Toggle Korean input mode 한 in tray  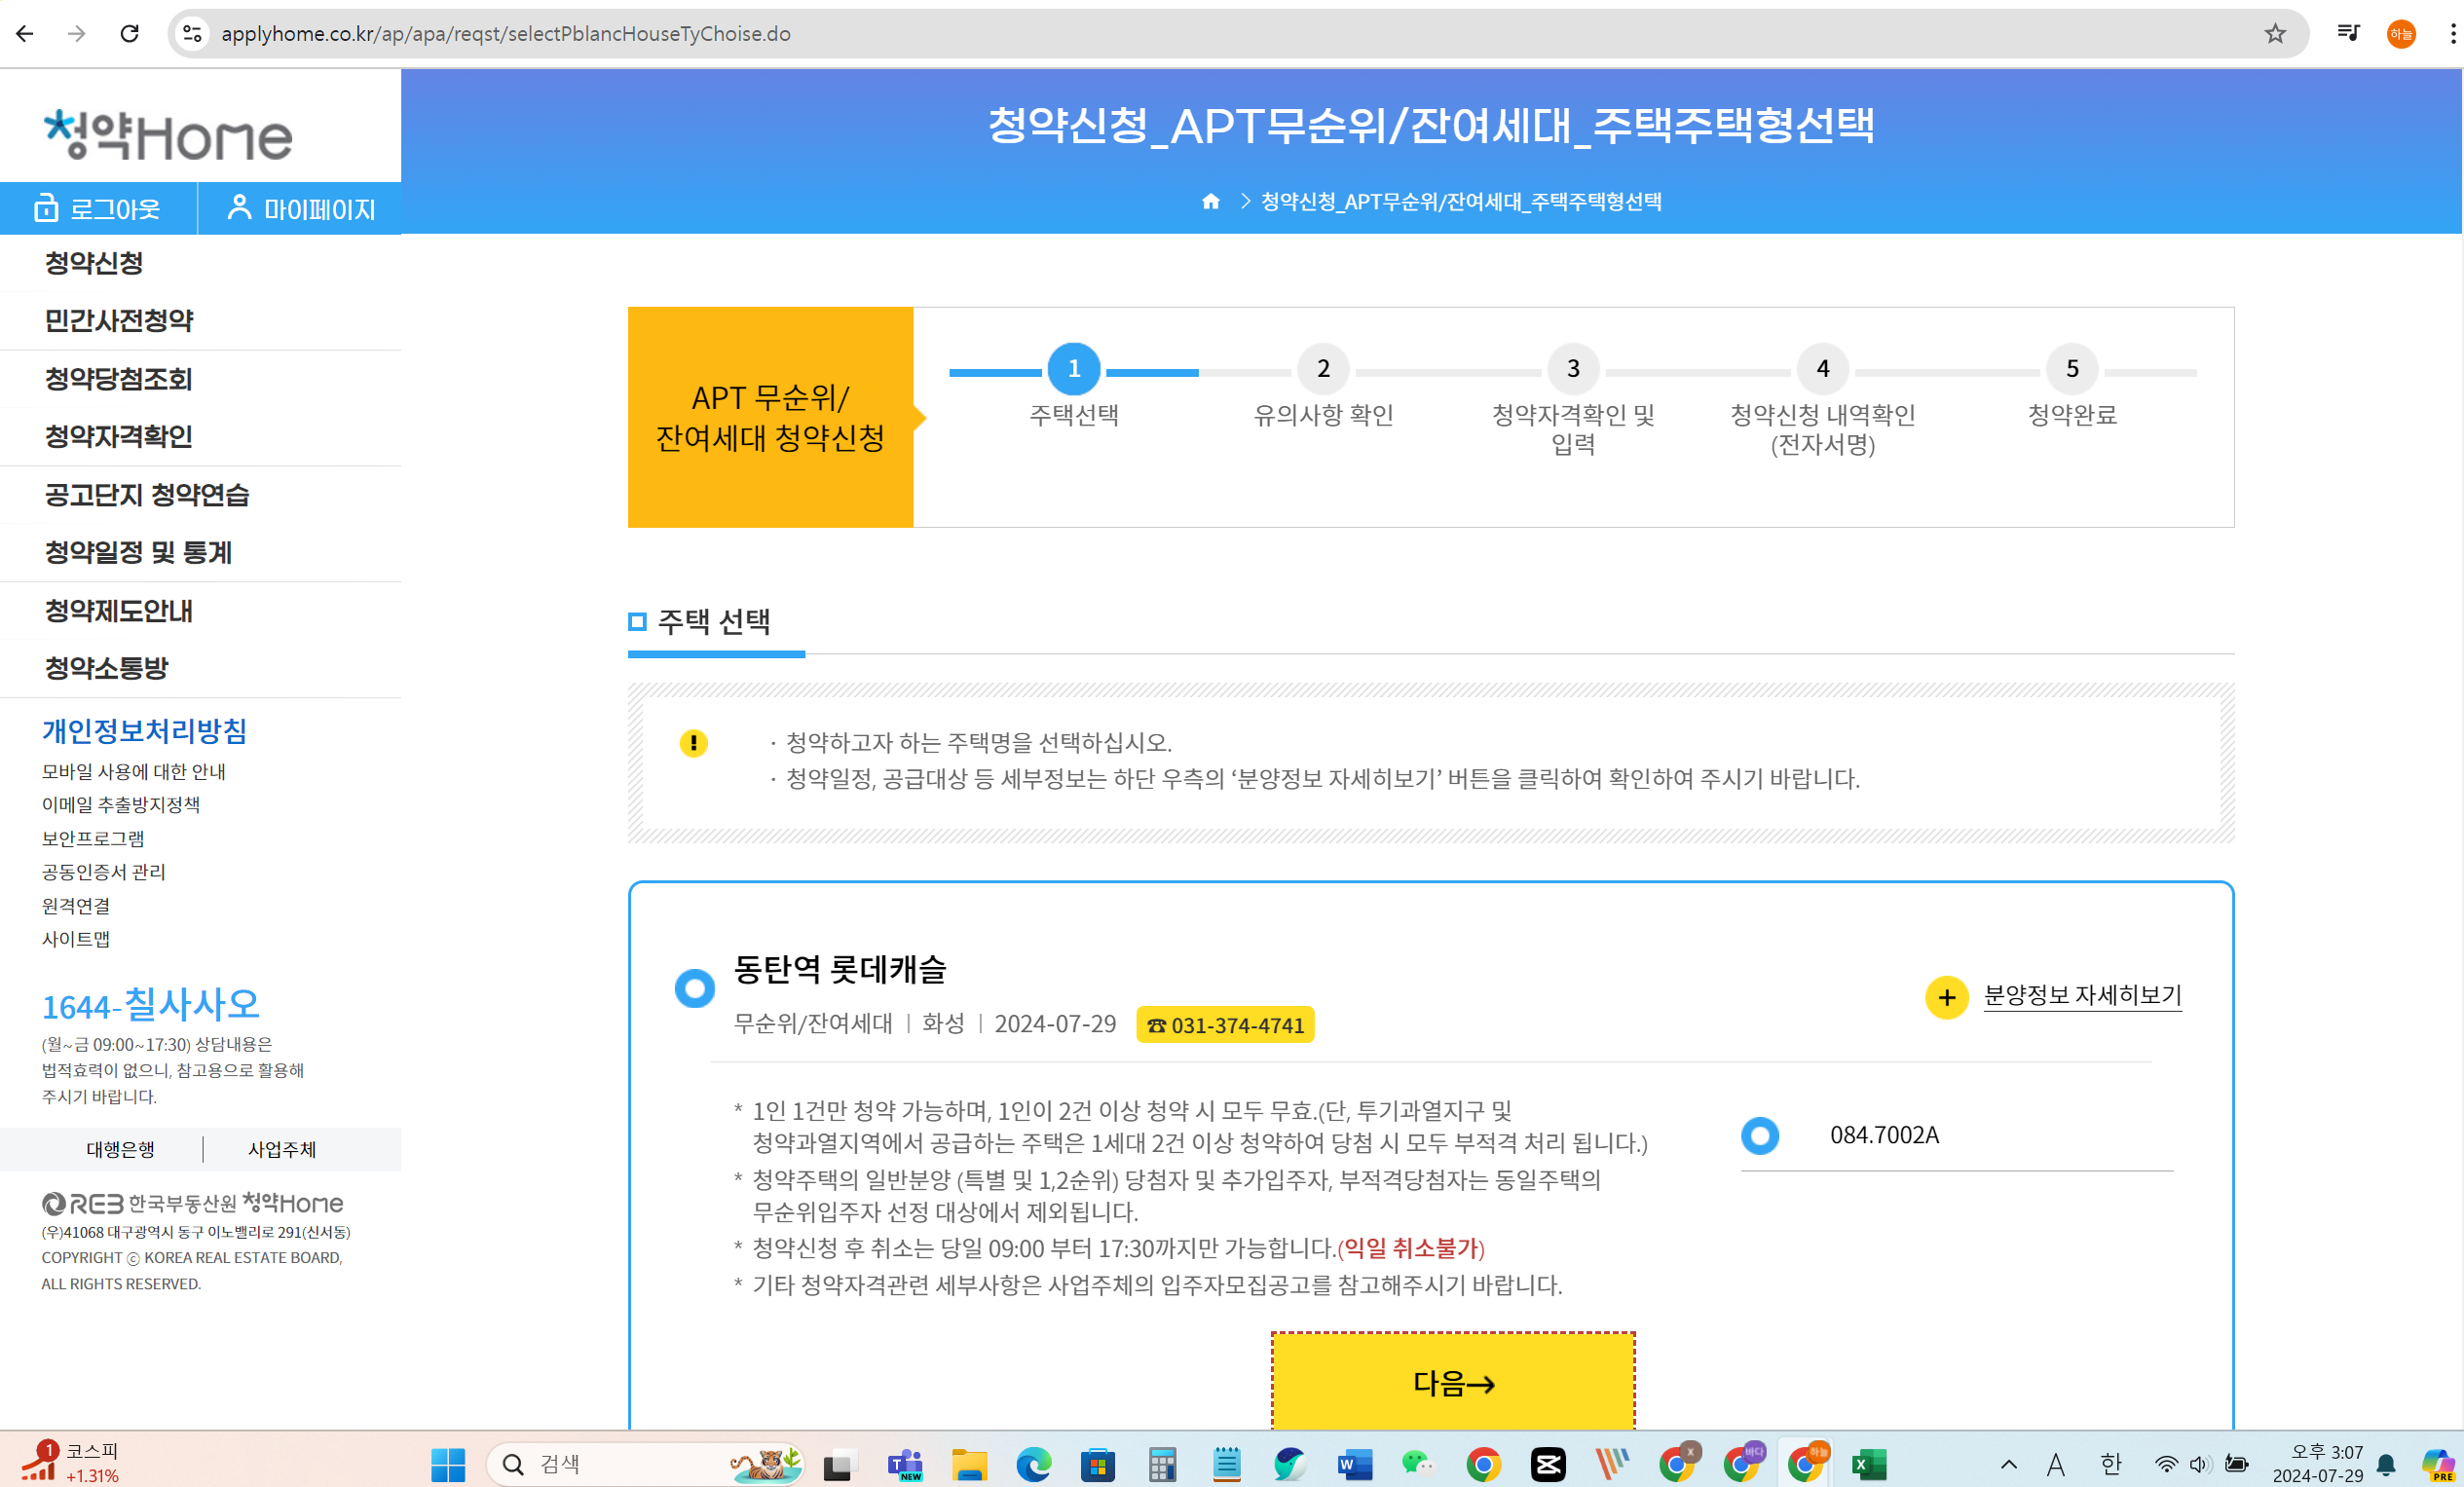coord(2110,1465)
